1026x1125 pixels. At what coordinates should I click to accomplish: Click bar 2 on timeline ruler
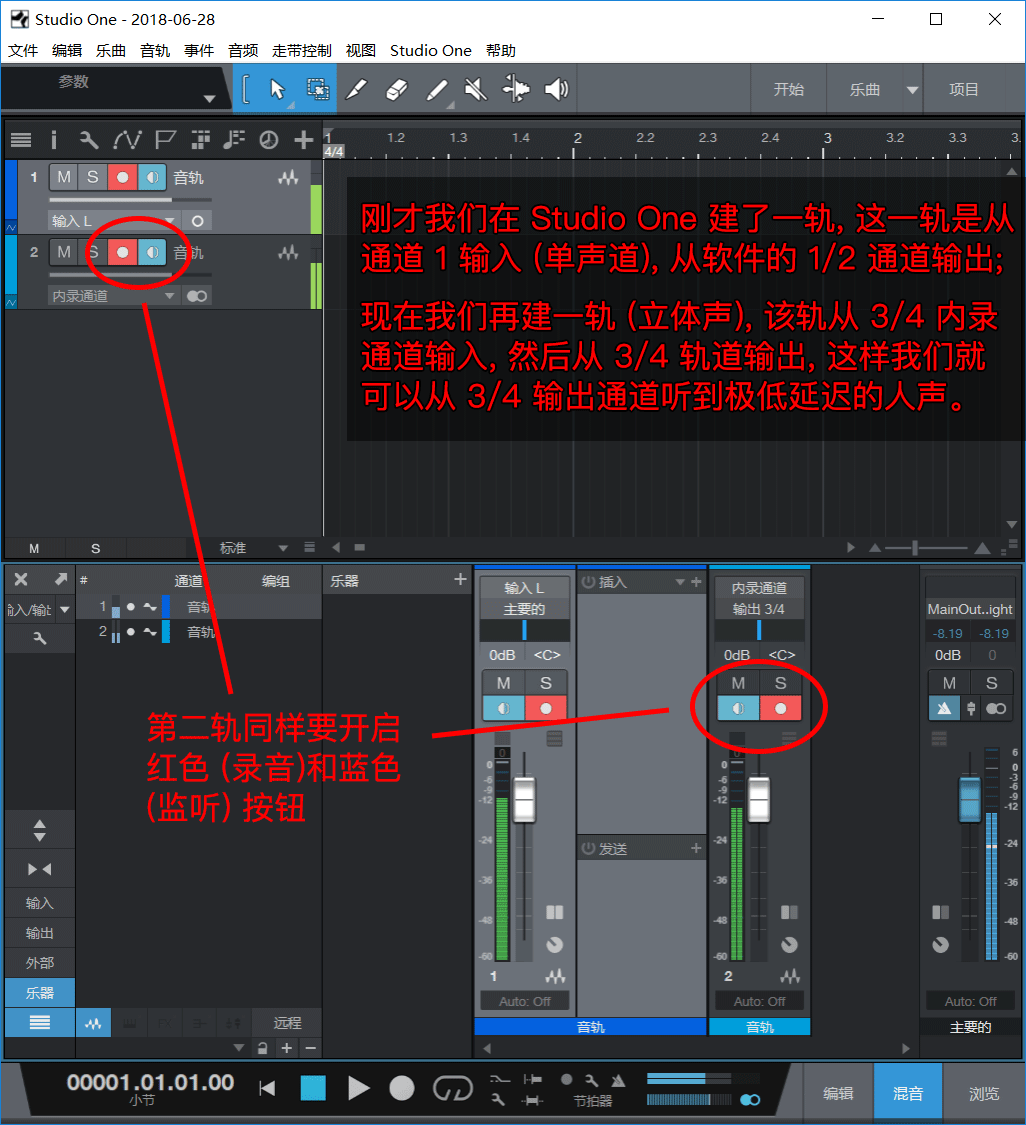coord(577,138)
